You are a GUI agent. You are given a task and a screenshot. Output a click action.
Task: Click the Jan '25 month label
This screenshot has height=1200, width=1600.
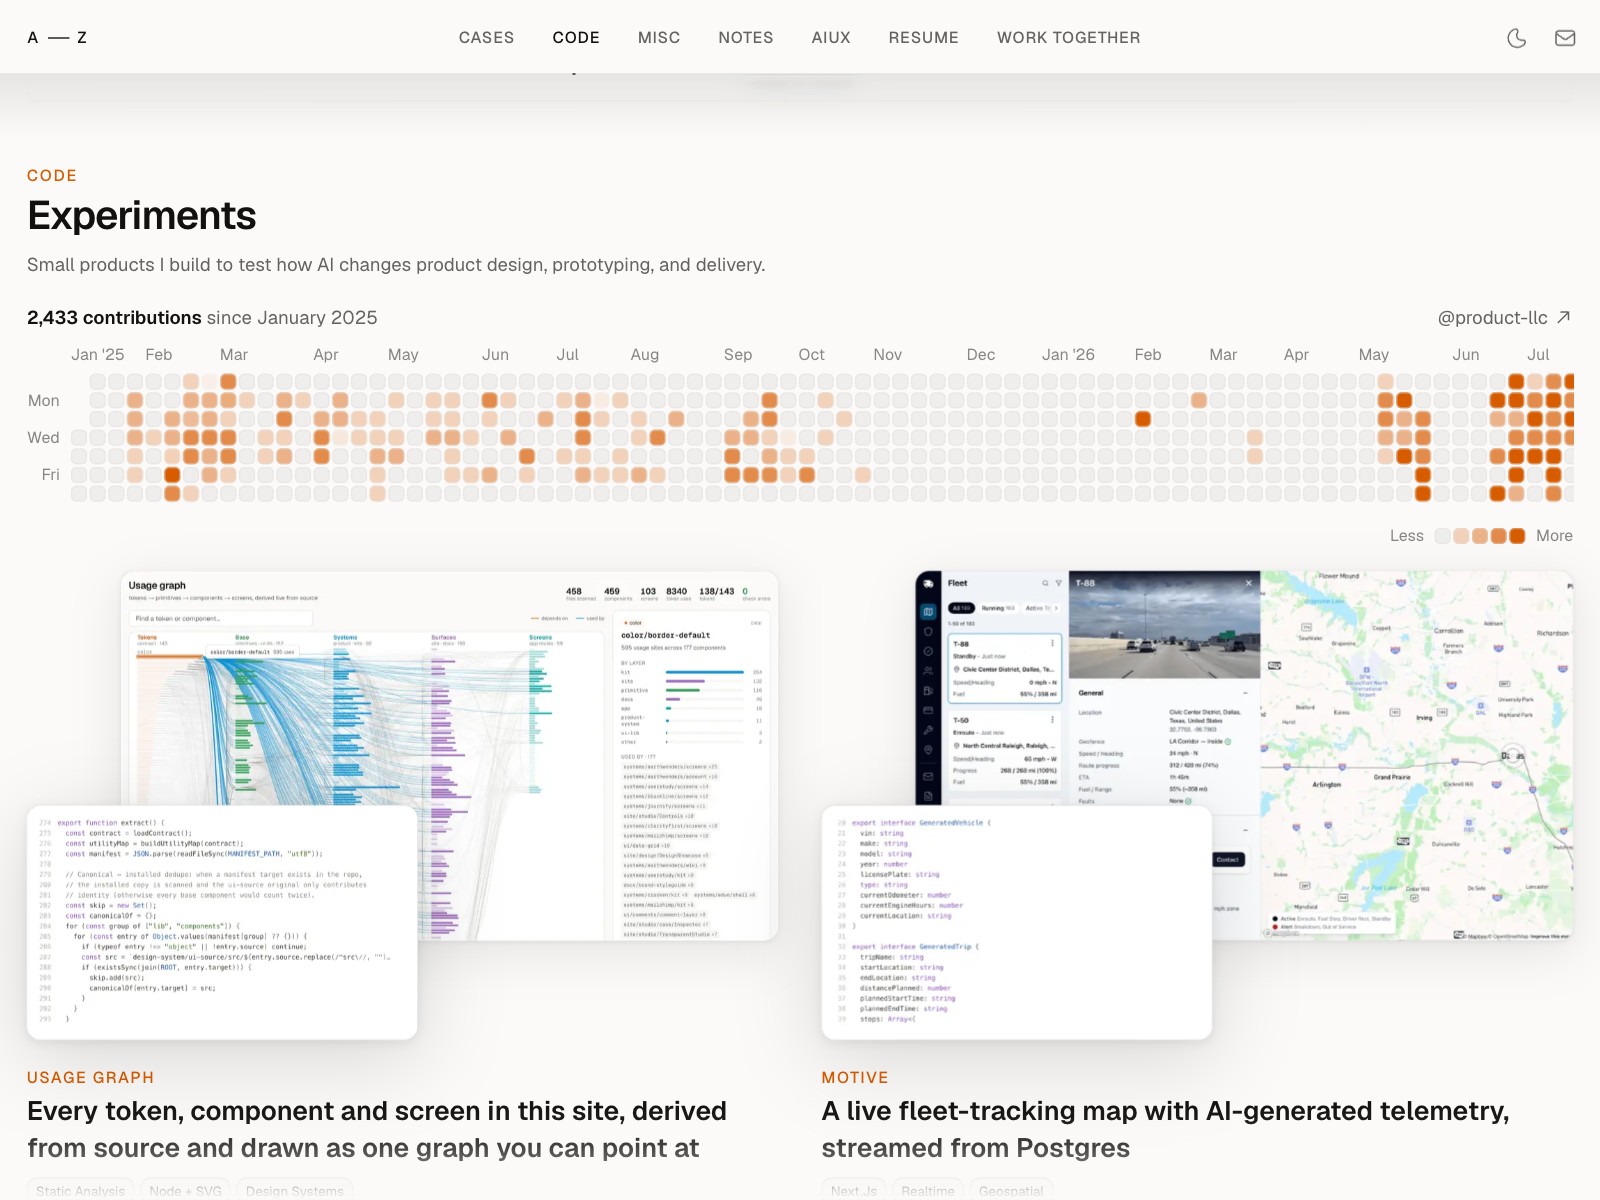pos(98,355)
